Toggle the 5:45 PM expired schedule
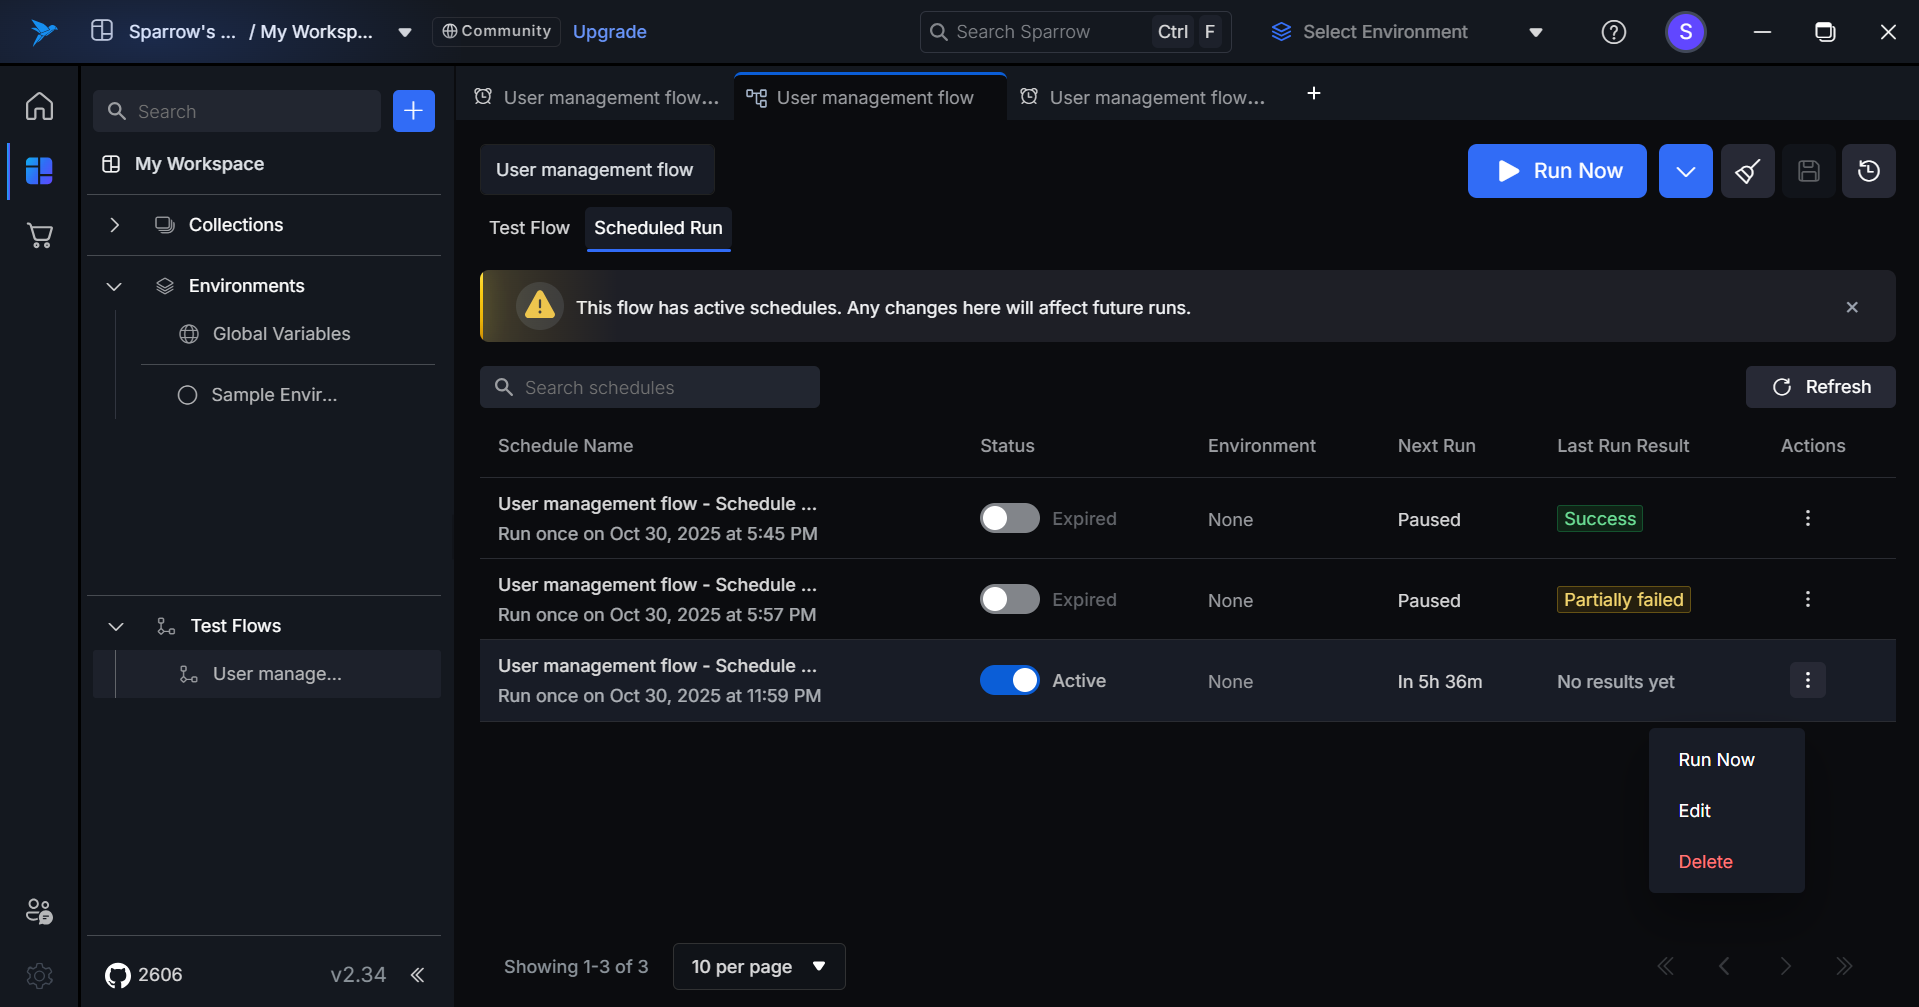This screenshot has width=1919, height=1007. (1009, 518)
